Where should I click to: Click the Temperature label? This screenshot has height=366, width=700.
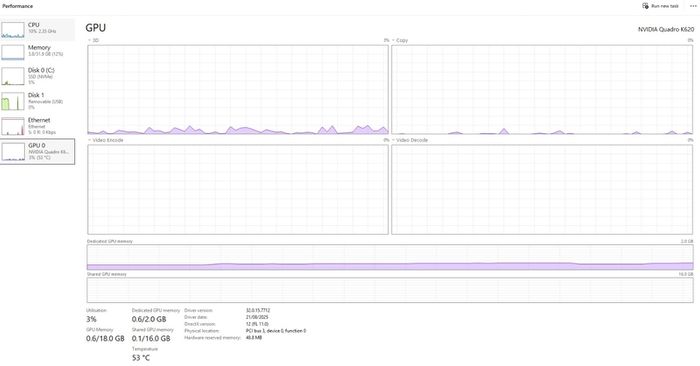pos(145,349)
